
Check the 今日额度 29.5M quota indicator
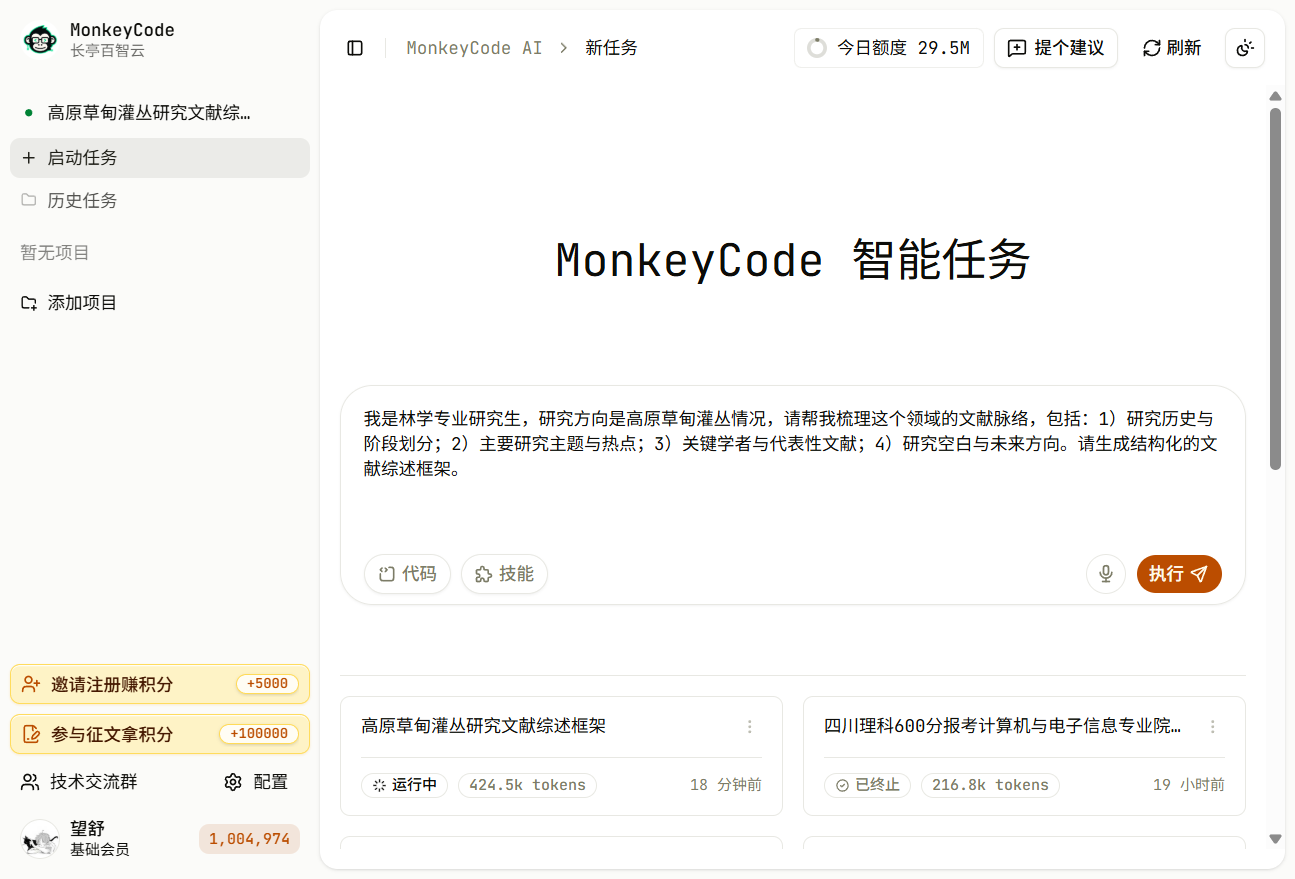point(889,48)
